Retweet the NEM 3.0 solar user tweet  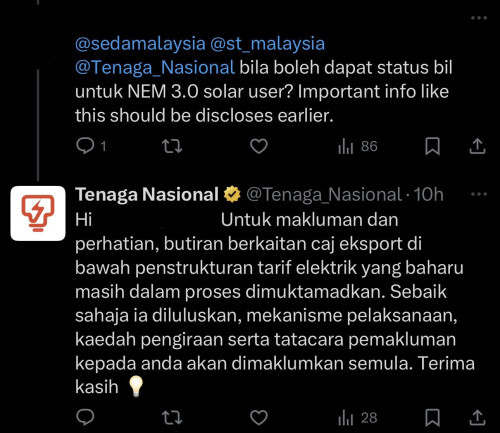[x=172, y=146]
